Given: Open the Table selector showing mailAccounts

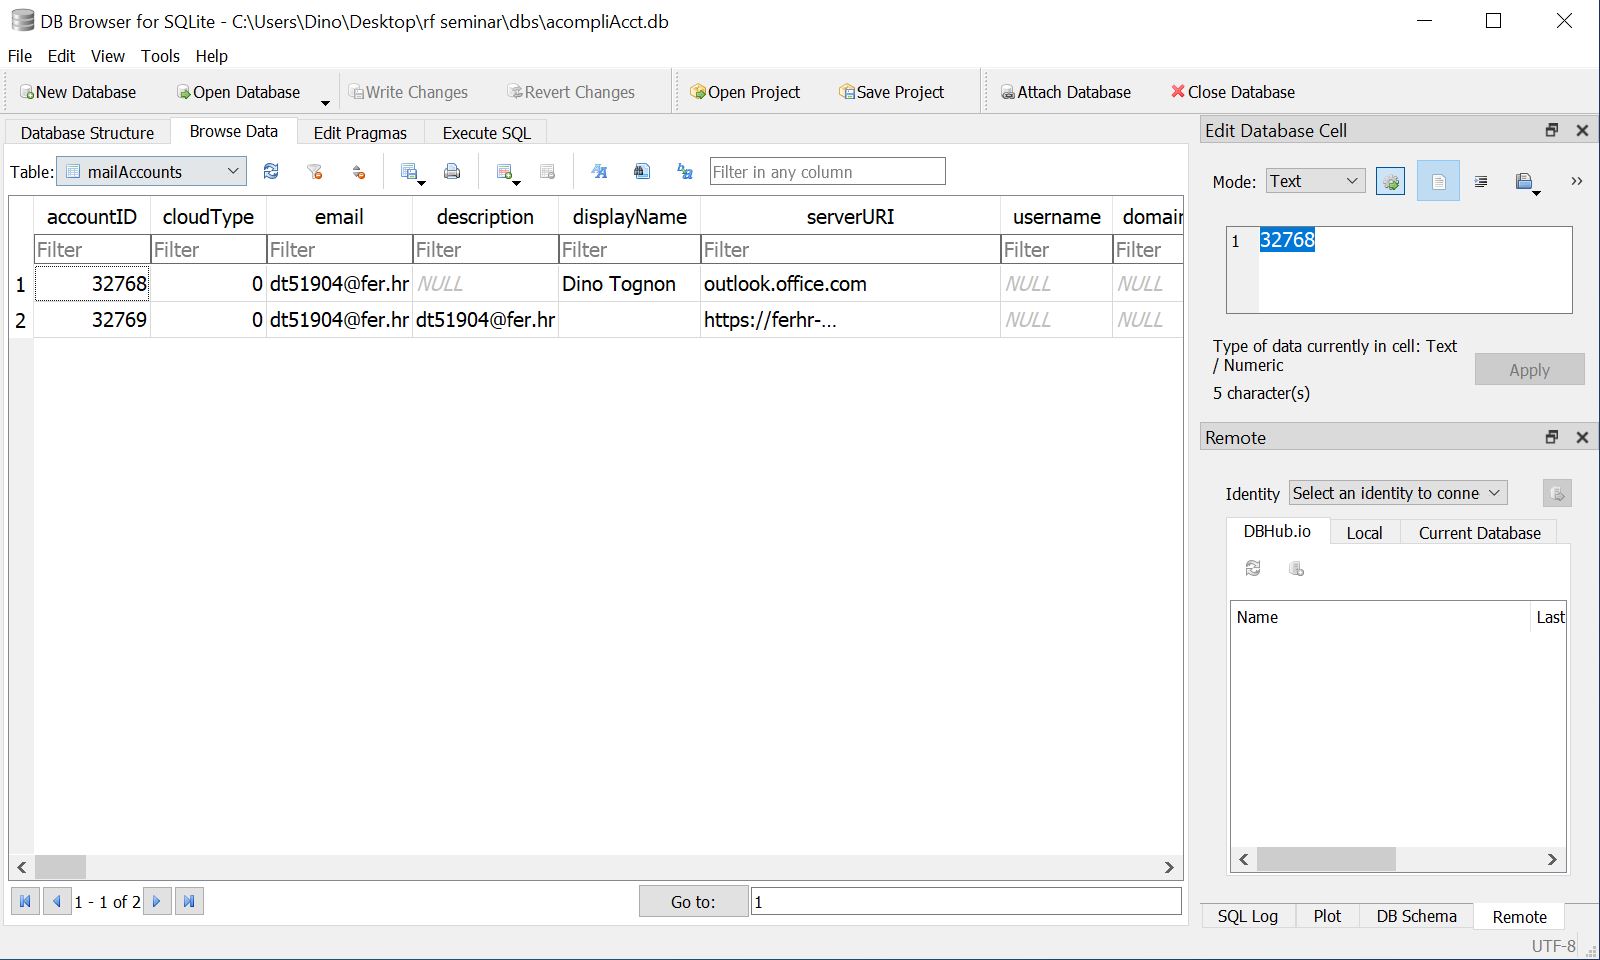Looking at the screenshot, I should (151, 172).
